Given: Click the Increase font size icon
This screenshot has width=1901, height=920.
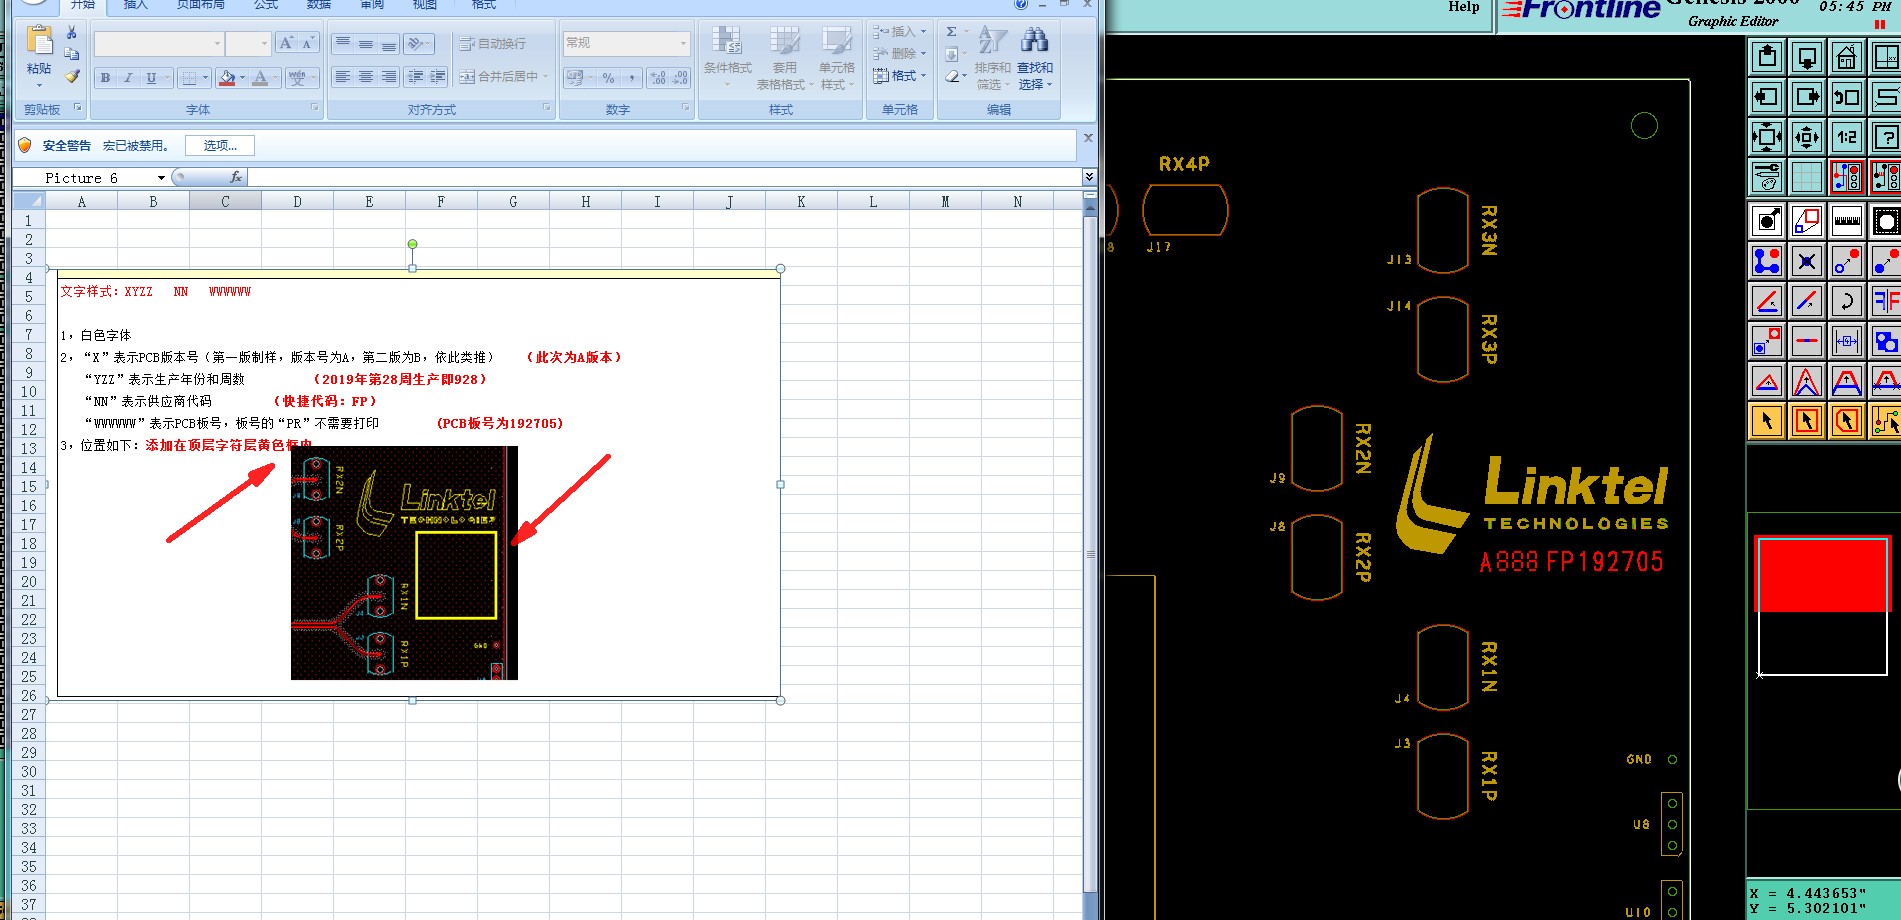Looking at the screenshot, I should point(287,43).
